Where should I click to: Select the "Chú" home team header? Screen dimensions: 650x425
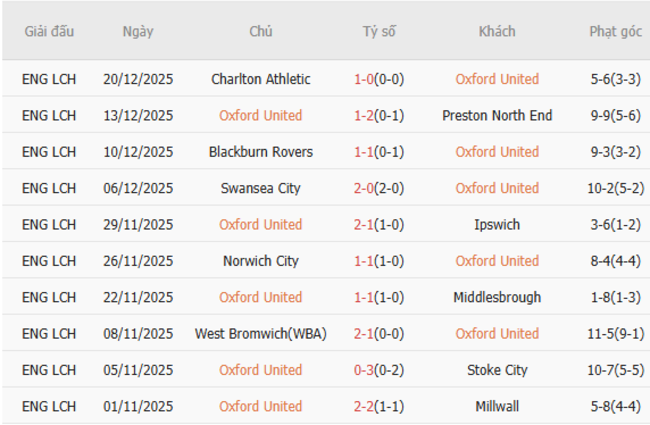(x=261, y=31)
